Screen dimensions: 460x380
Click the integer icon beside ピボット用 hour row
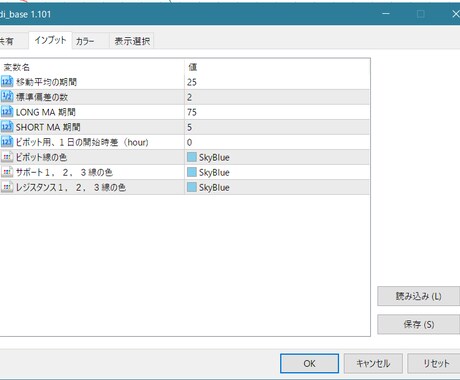(x=7, y=142)
